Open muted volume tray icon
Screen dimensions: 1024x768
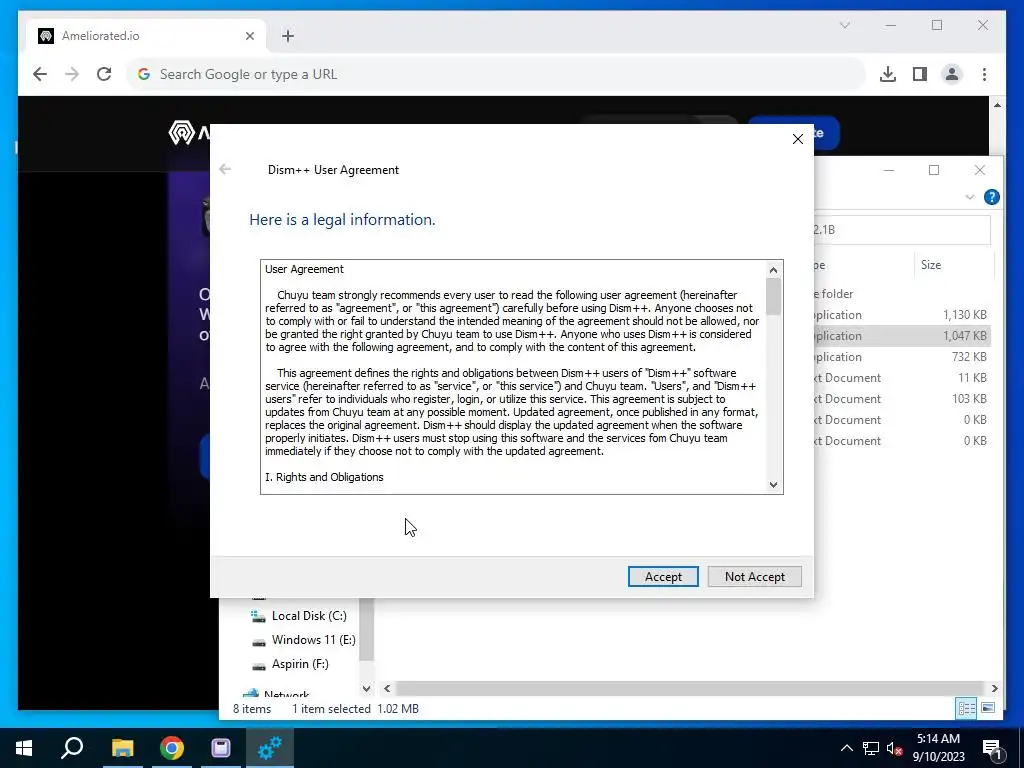[x=895, y=748]
